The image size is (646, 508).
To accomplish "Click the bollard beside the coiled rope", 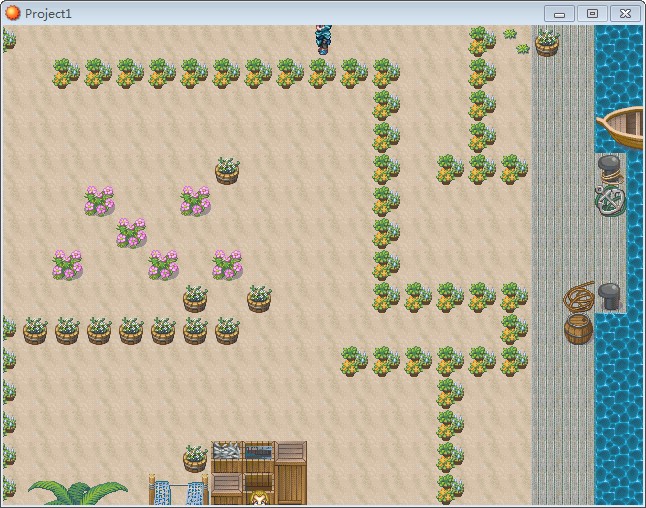I will 609,296.
